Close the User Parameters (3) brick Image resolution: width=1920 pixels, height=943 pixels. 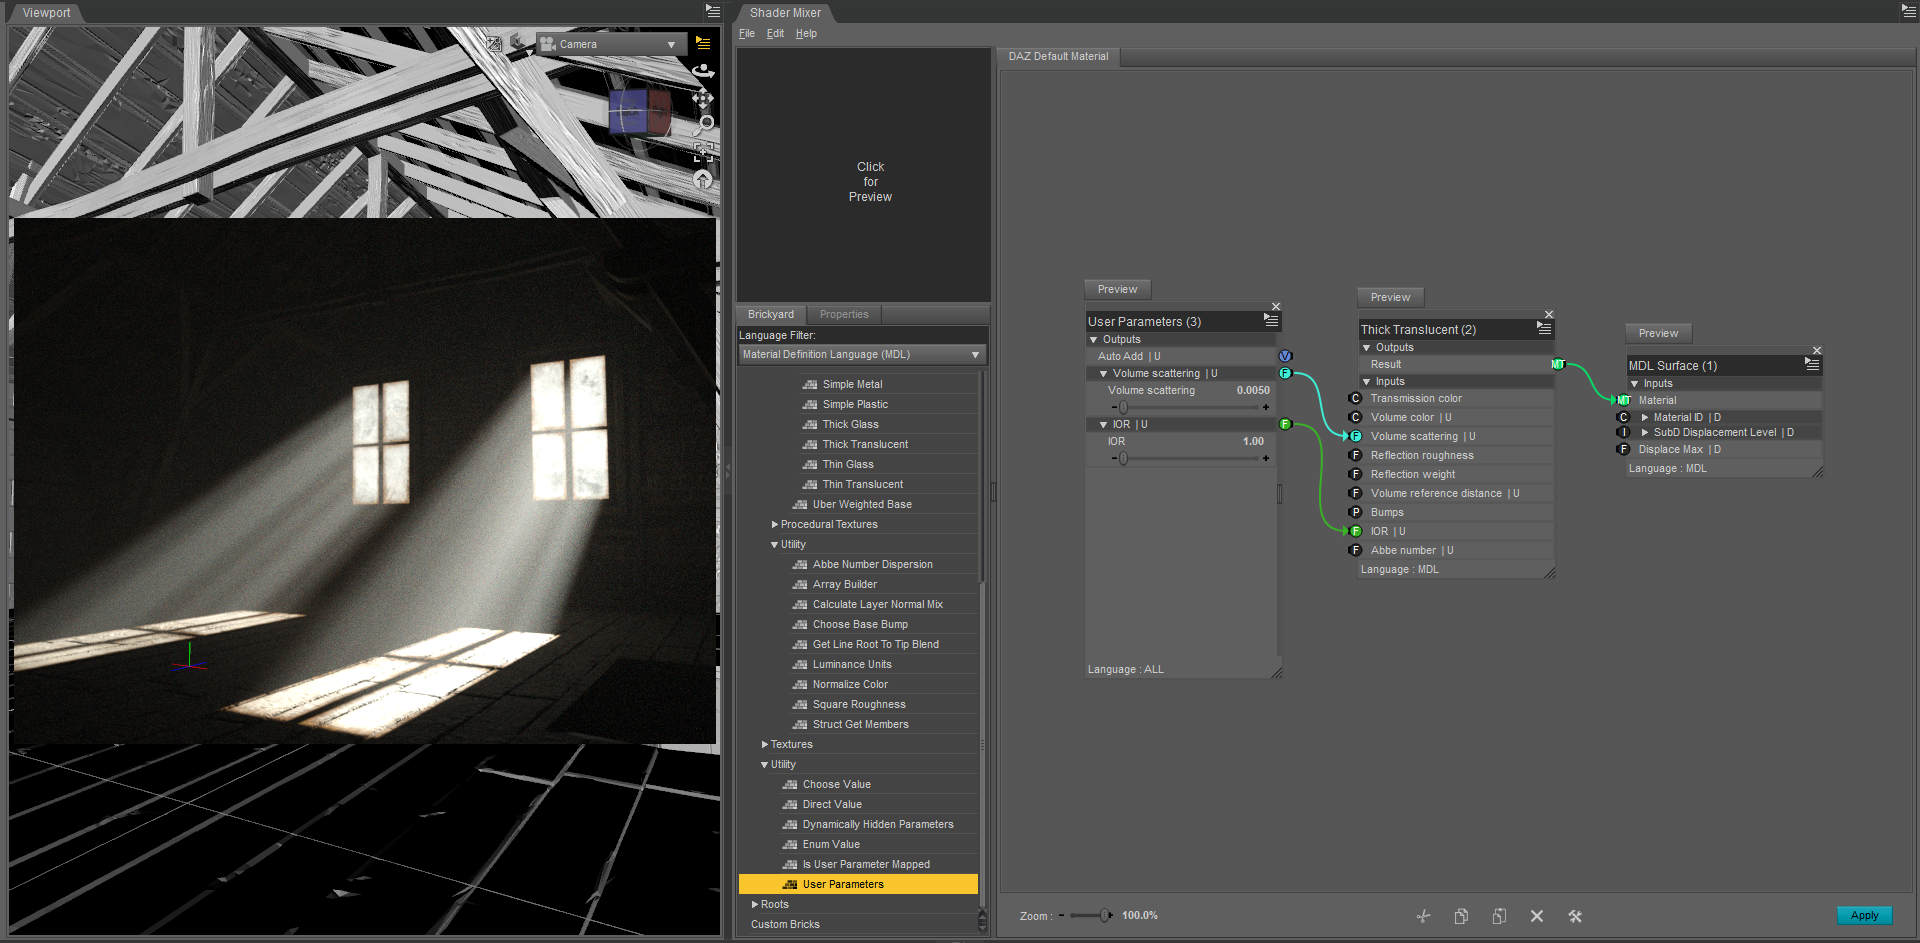1276,306
